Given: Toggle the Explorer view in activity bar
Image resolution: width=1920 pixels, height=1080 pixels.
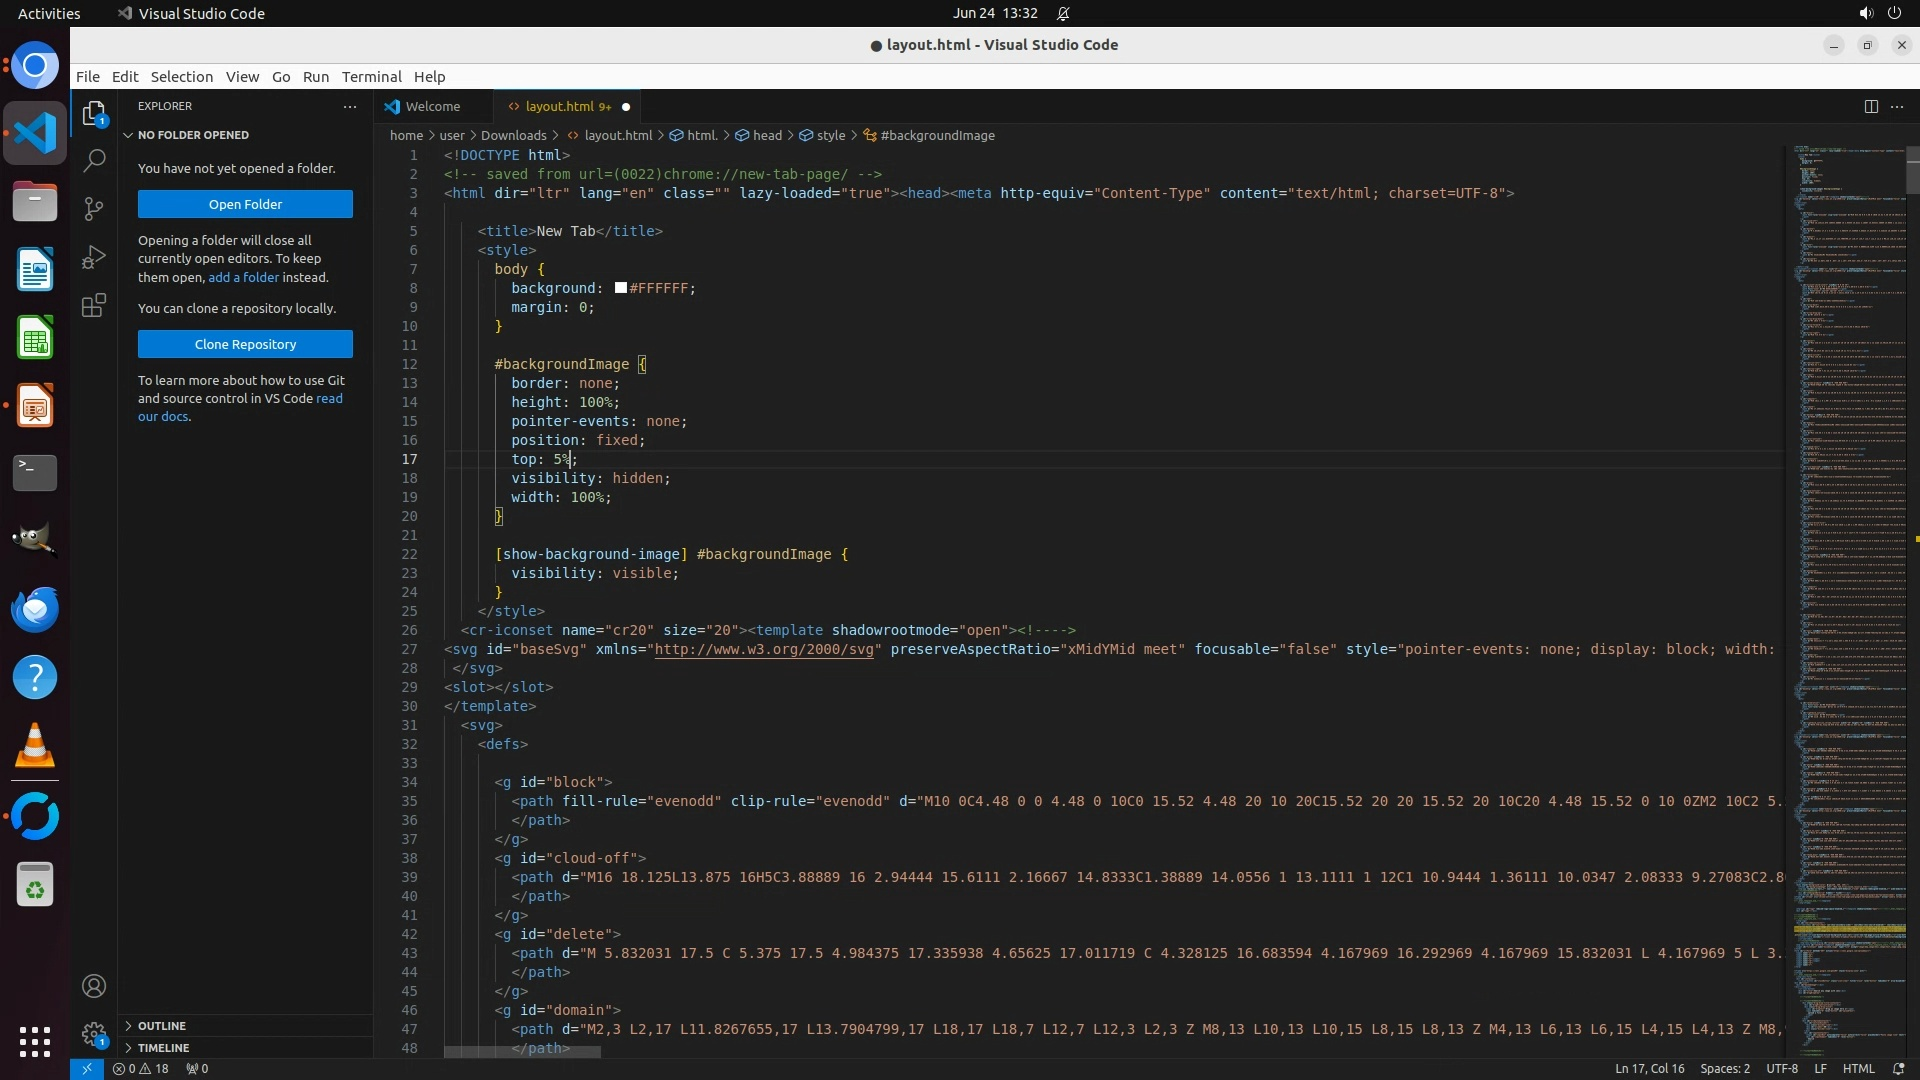Looking at the screenshot, I should [x=94, y=113].
